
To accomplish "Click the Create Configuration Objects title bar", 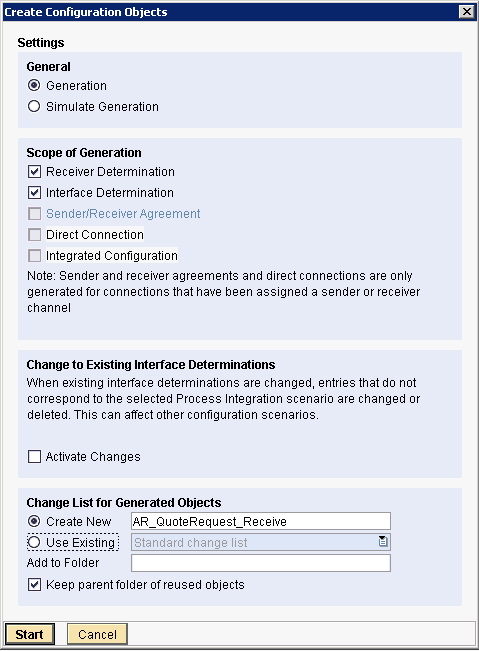I will click(x=230, y=12).
